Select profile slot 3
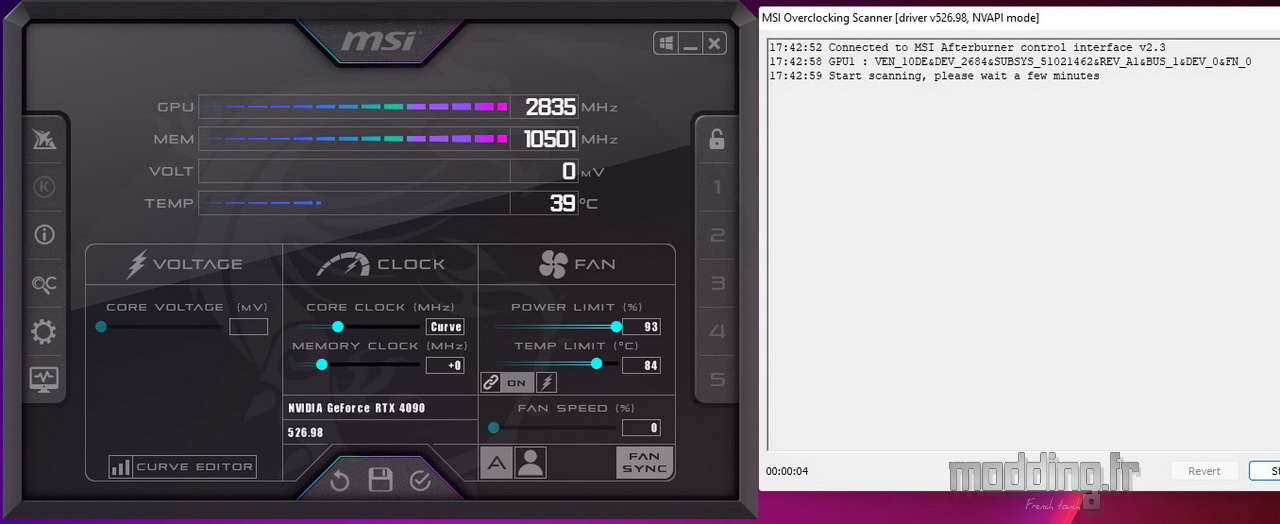This screenshot has width=1280, height=524. click(717, 284)
